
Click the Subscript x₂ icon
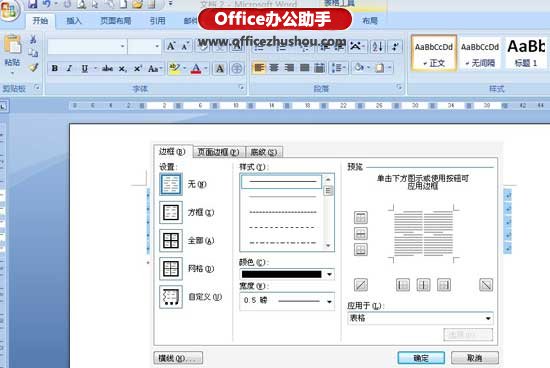click(x=122, y=69)
